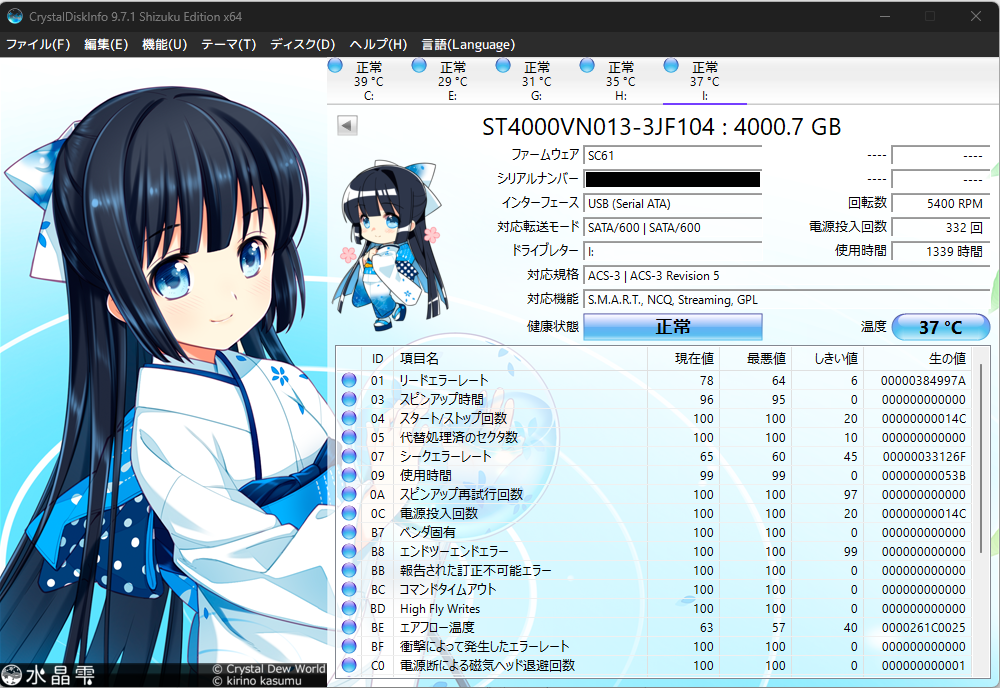The height and width of the screenshot is (688, 1000).
Task: Click the 現在値 column header
Action: coord(684,358)
